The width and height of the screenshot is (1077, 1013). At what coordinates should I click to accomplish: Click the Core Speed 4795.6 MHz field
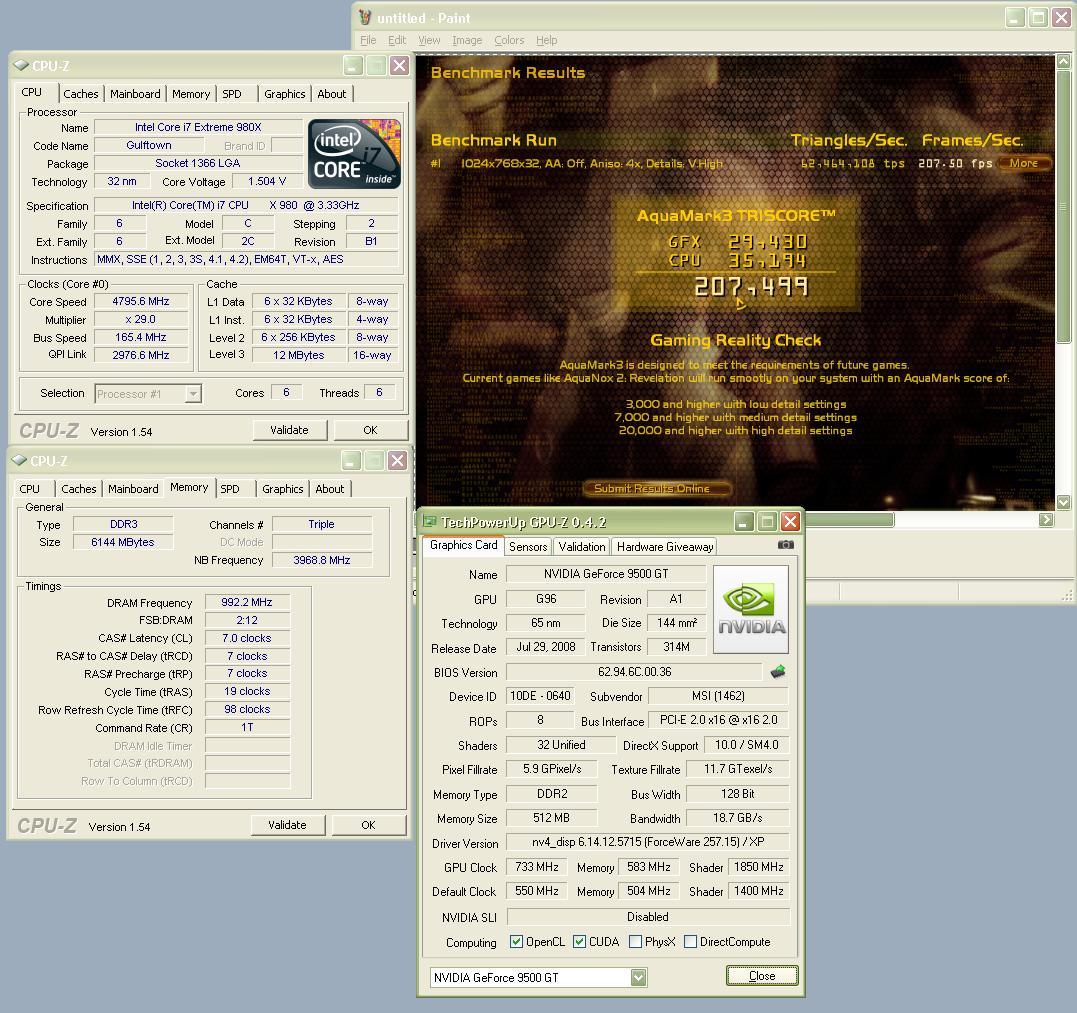click(x=141, y=301)
